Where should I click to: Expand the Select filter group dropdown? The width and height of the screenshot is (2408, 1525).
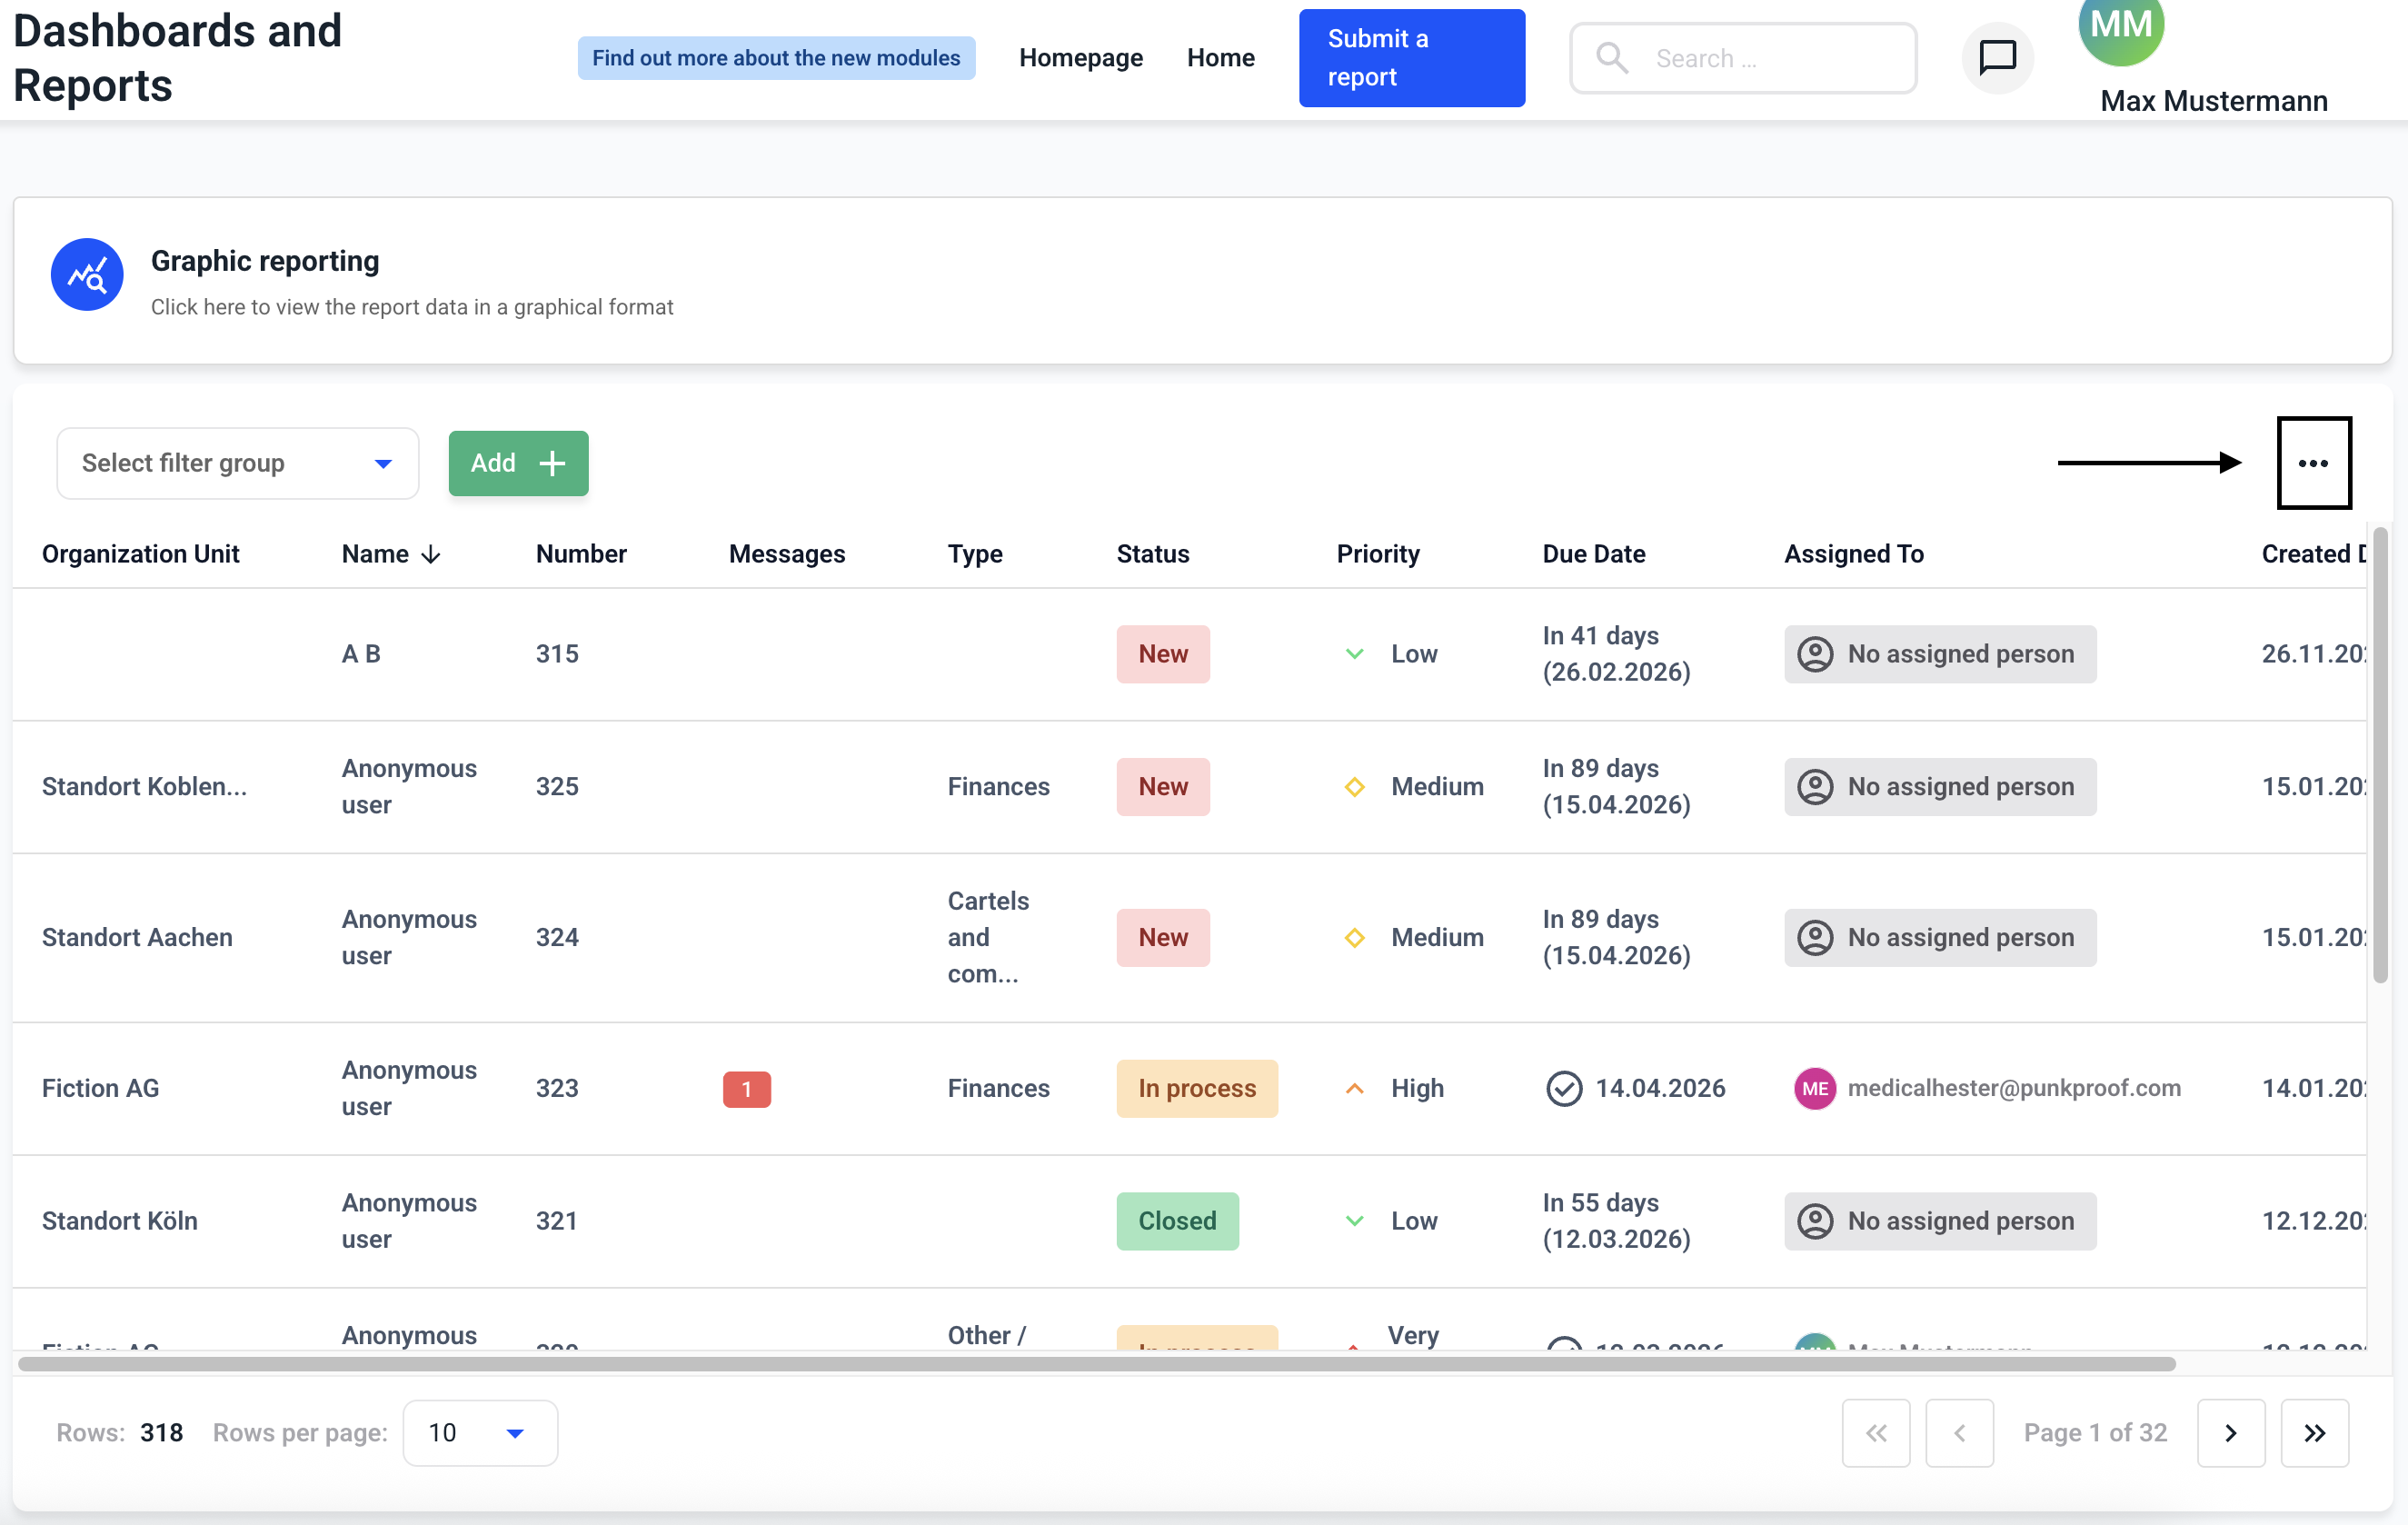pyautogui.click(x=237, y=463)
